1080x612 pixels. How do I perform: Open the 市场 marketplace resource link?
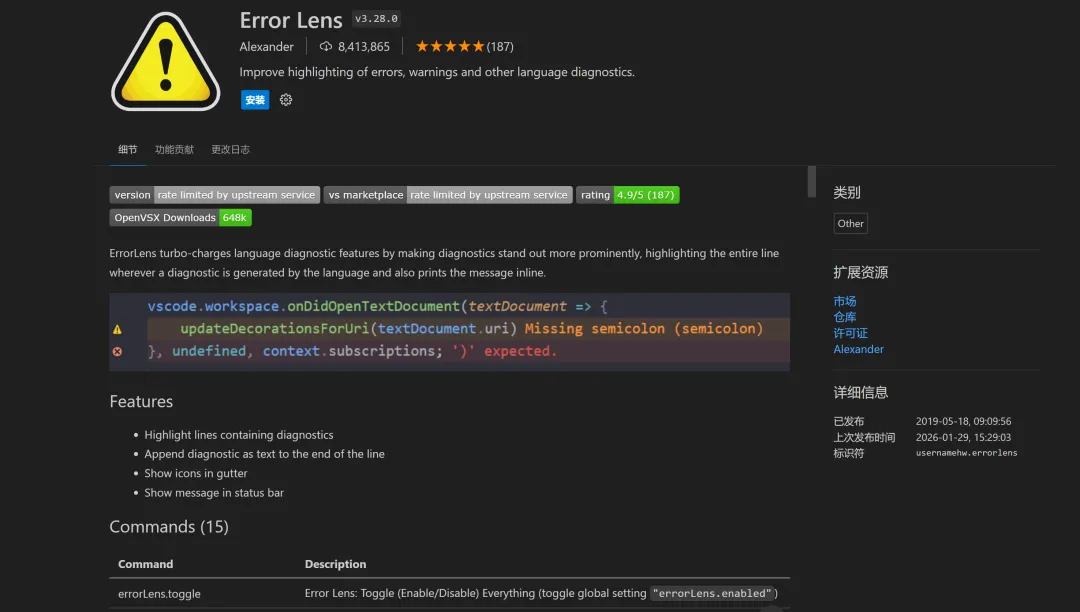tap(845, 301)
